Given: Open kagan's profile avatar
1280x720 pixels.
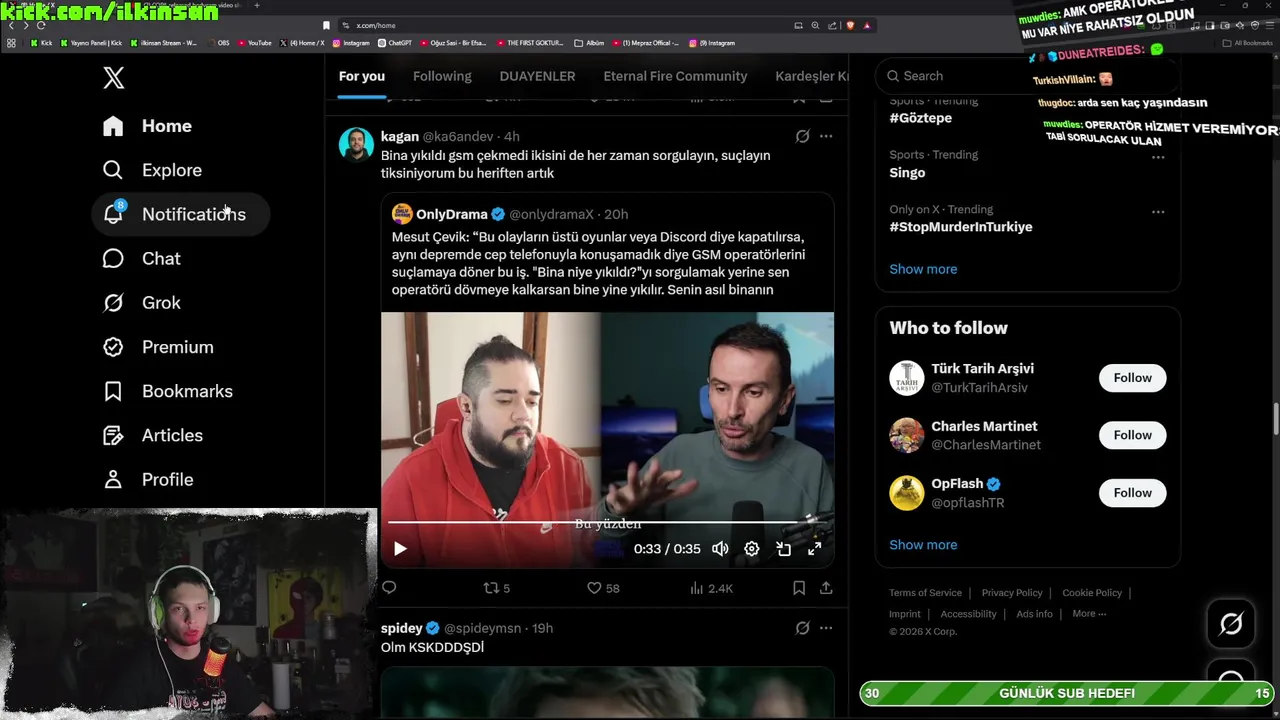Looking at the screenshot, I should point(356,144).
